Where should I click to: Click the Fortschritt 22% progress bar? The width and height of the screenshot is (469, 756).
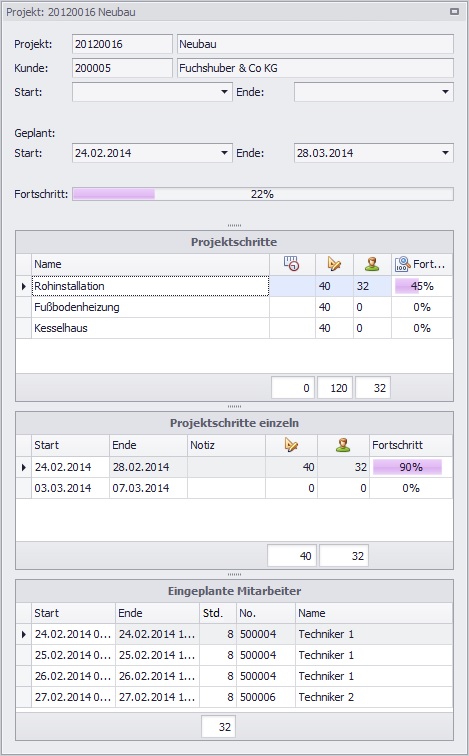coord(263,194)
